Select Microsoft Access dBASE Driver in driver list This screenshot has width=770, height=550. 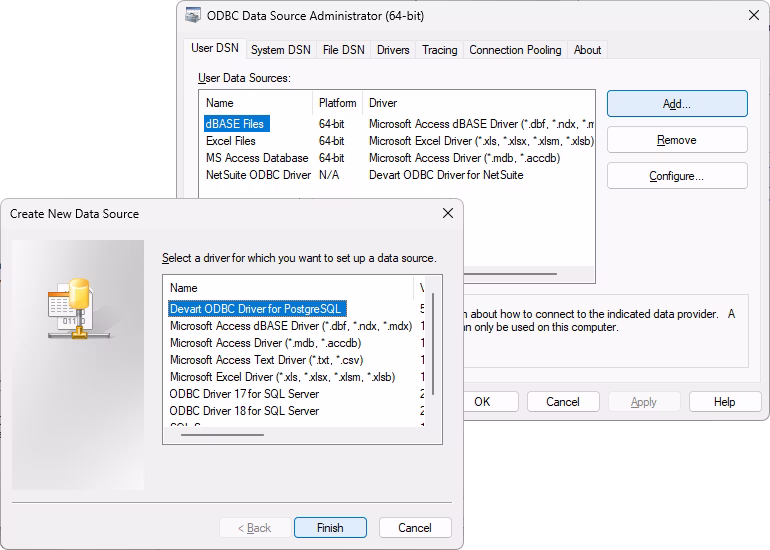291,326
